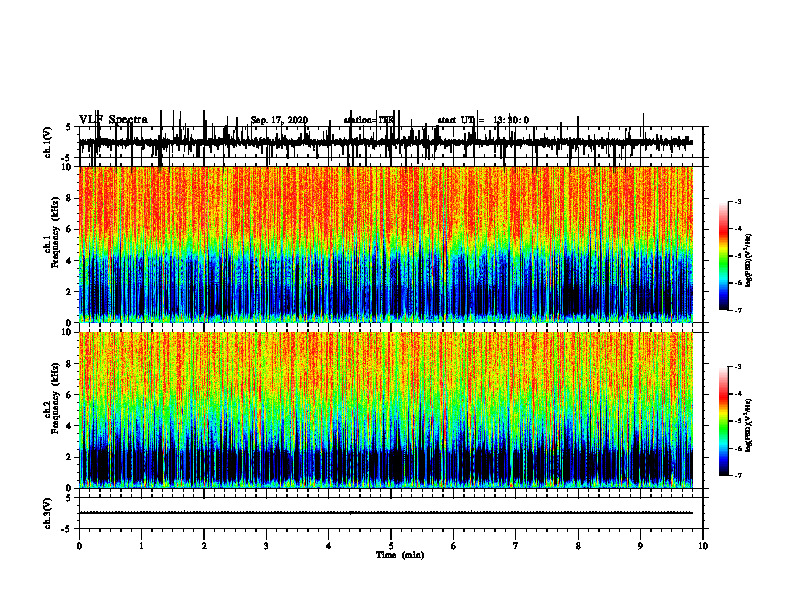Click the "Time (min)" x-axis label
This screenshot has width=792, height=612.
(400, 555)
